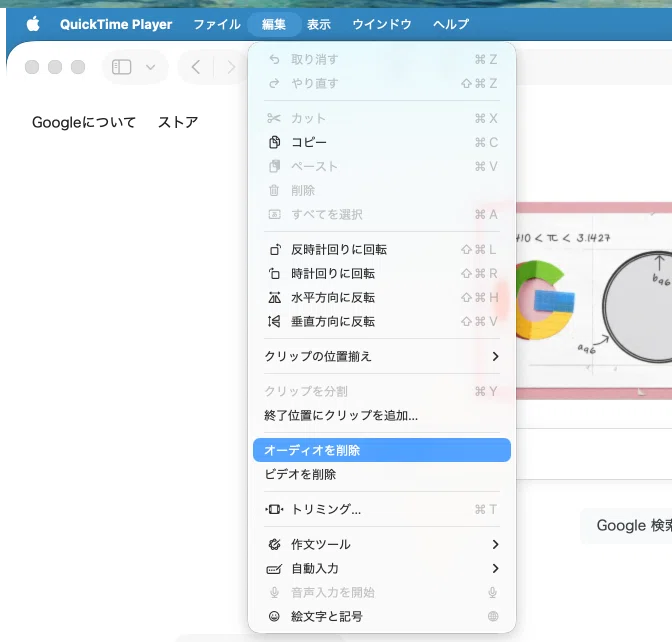The image size is (672, 642).
Task: Choose トリミング... from the menu
Action: (382, 509)
